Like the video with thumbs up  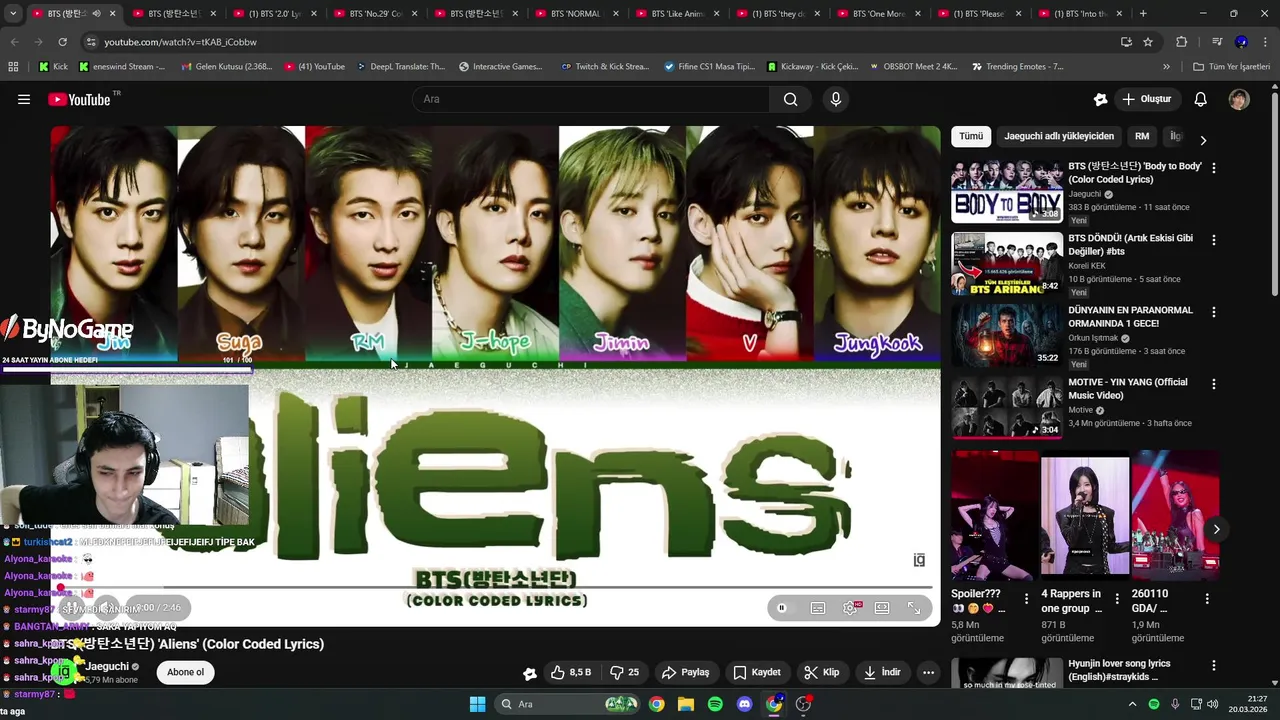(x=570, y=672)
